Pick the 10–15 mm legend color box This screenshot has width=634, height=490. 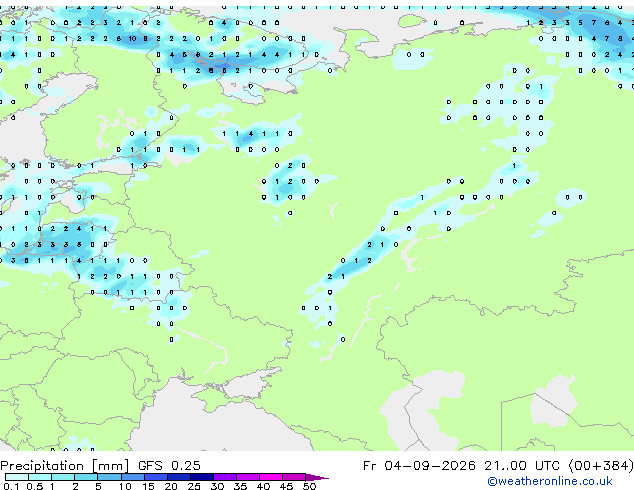click(x=133, y=477)
